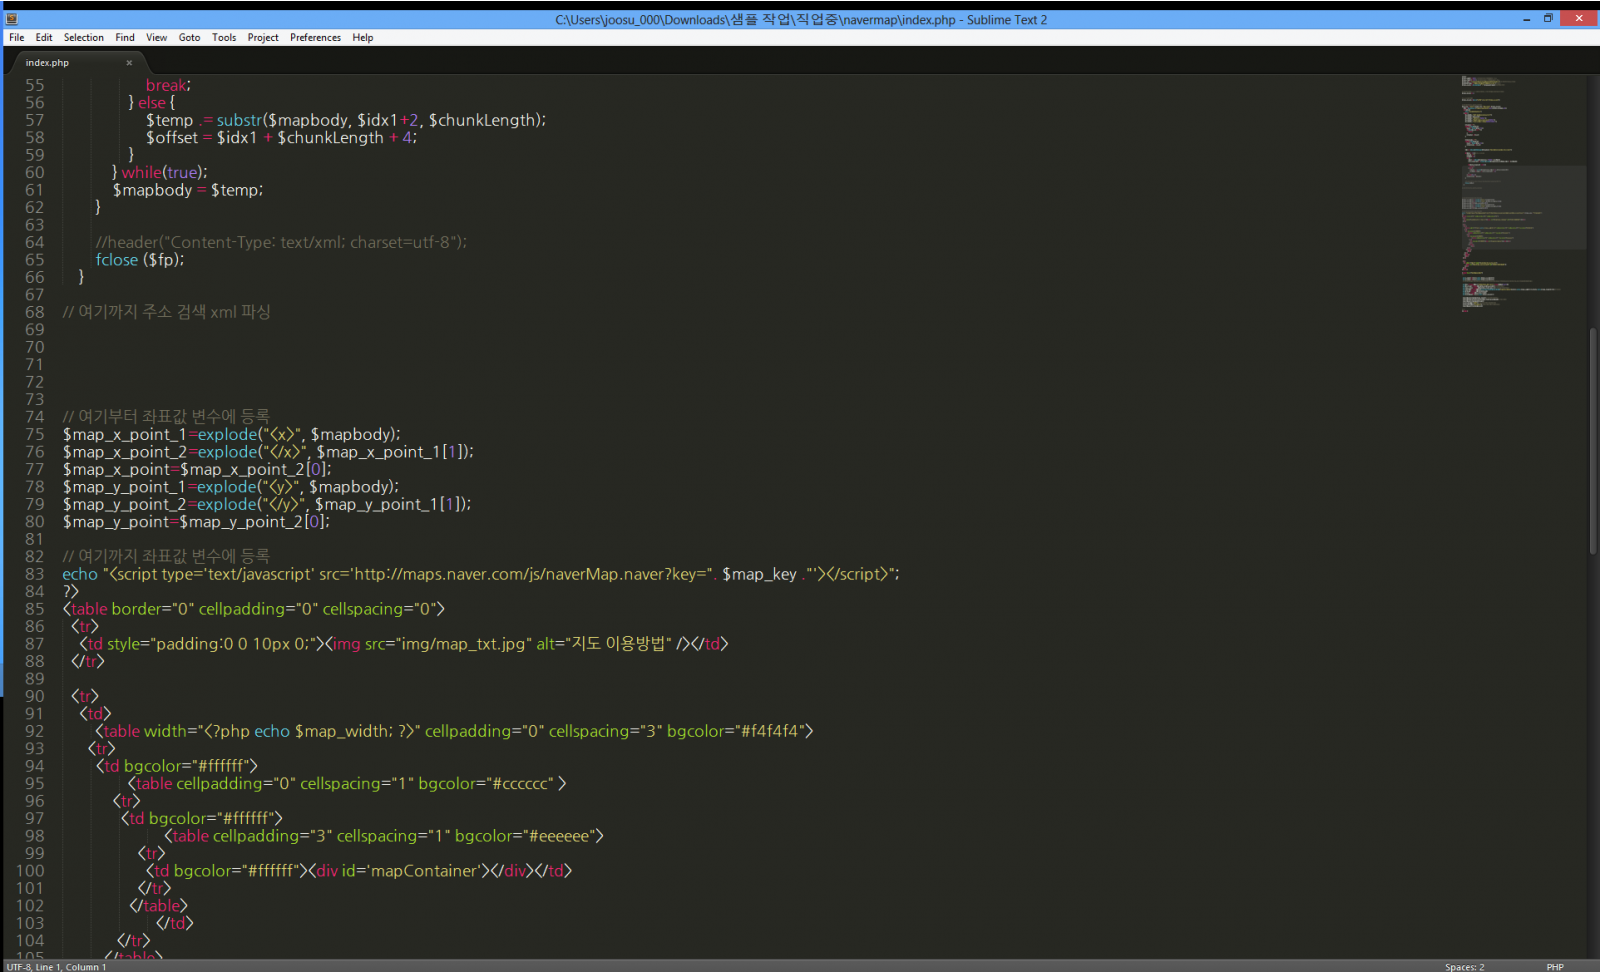Open the Goto menu

coord(189,38)
